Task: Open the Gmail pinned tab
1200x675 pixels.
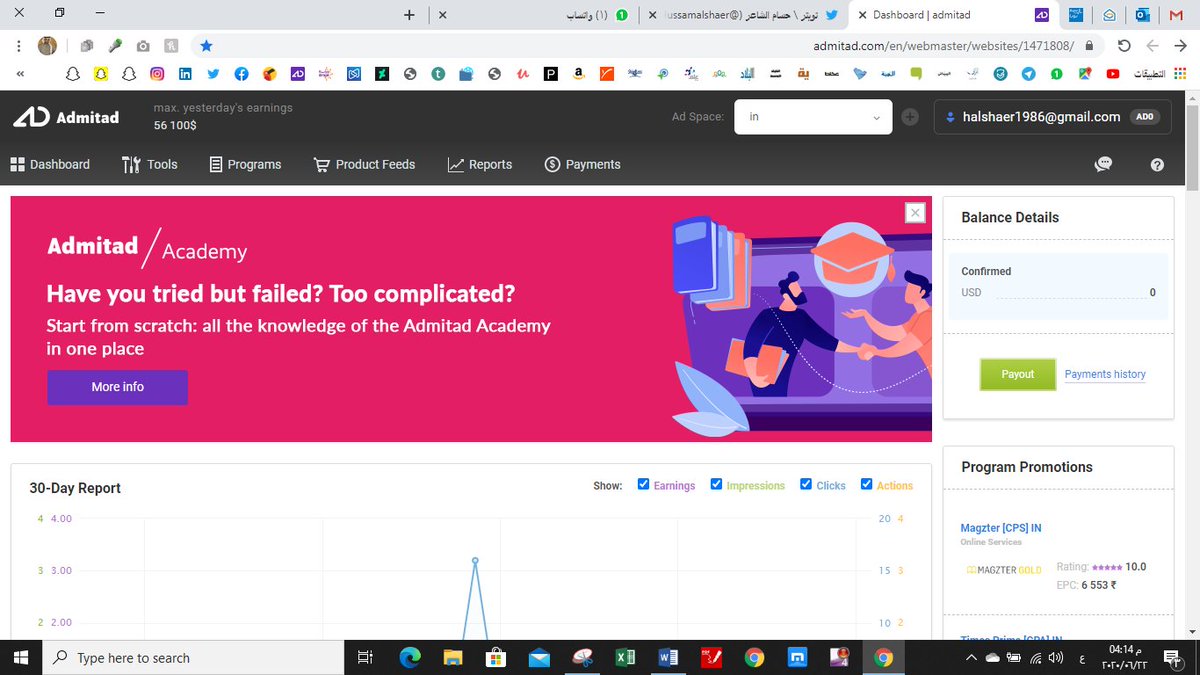Action: 1175,15
